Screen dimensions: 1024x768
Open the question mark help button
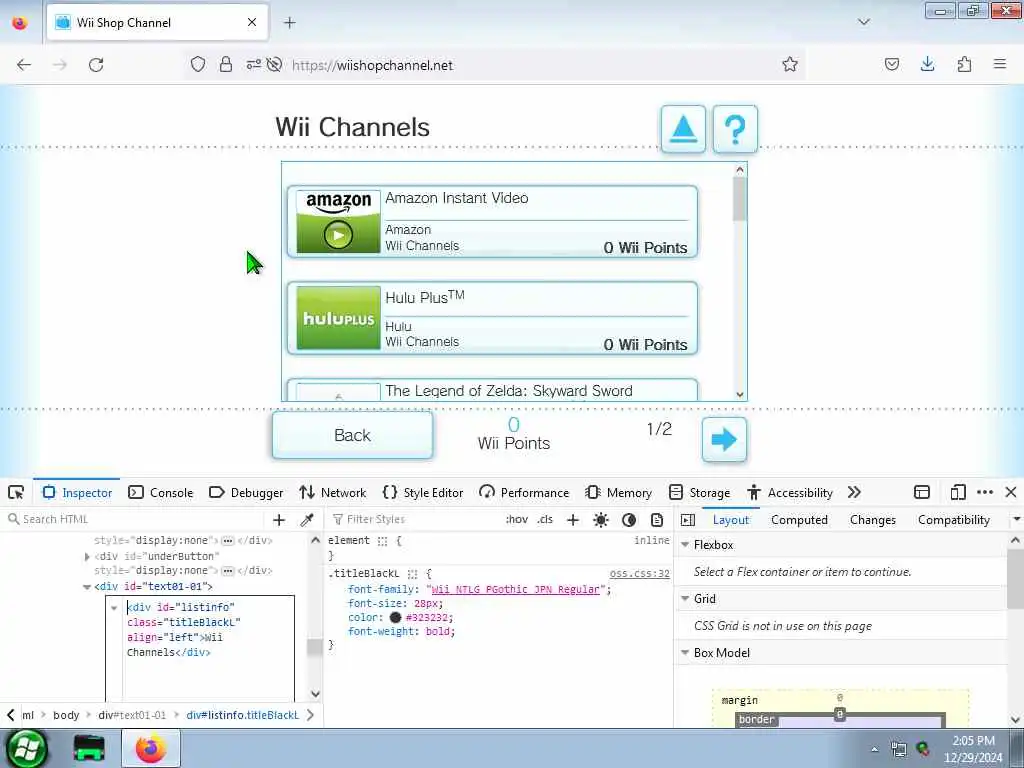735,129
